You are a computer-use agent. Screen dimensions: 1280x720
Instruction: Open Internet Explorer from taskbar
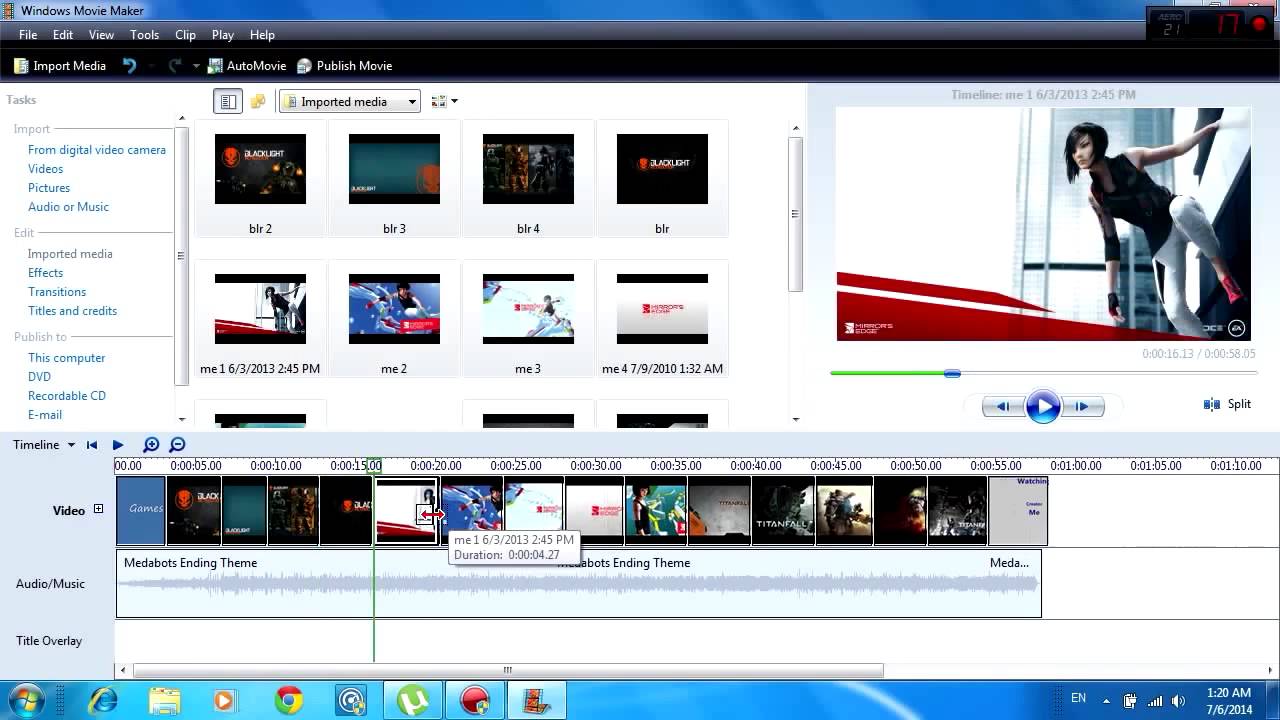(x=102, y=700)
